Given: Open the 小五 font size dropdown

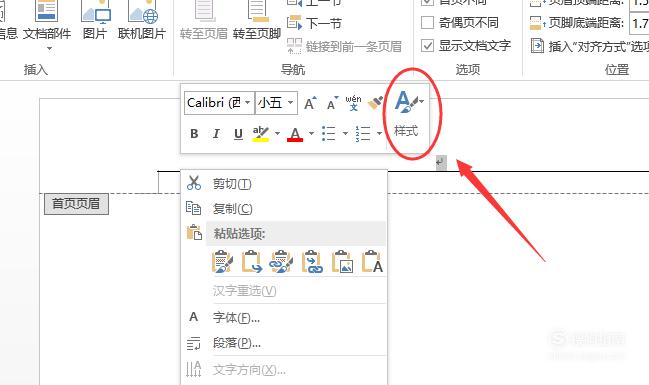Looking at the screenshot, I should pyautogui.click(x=291, y=102).
